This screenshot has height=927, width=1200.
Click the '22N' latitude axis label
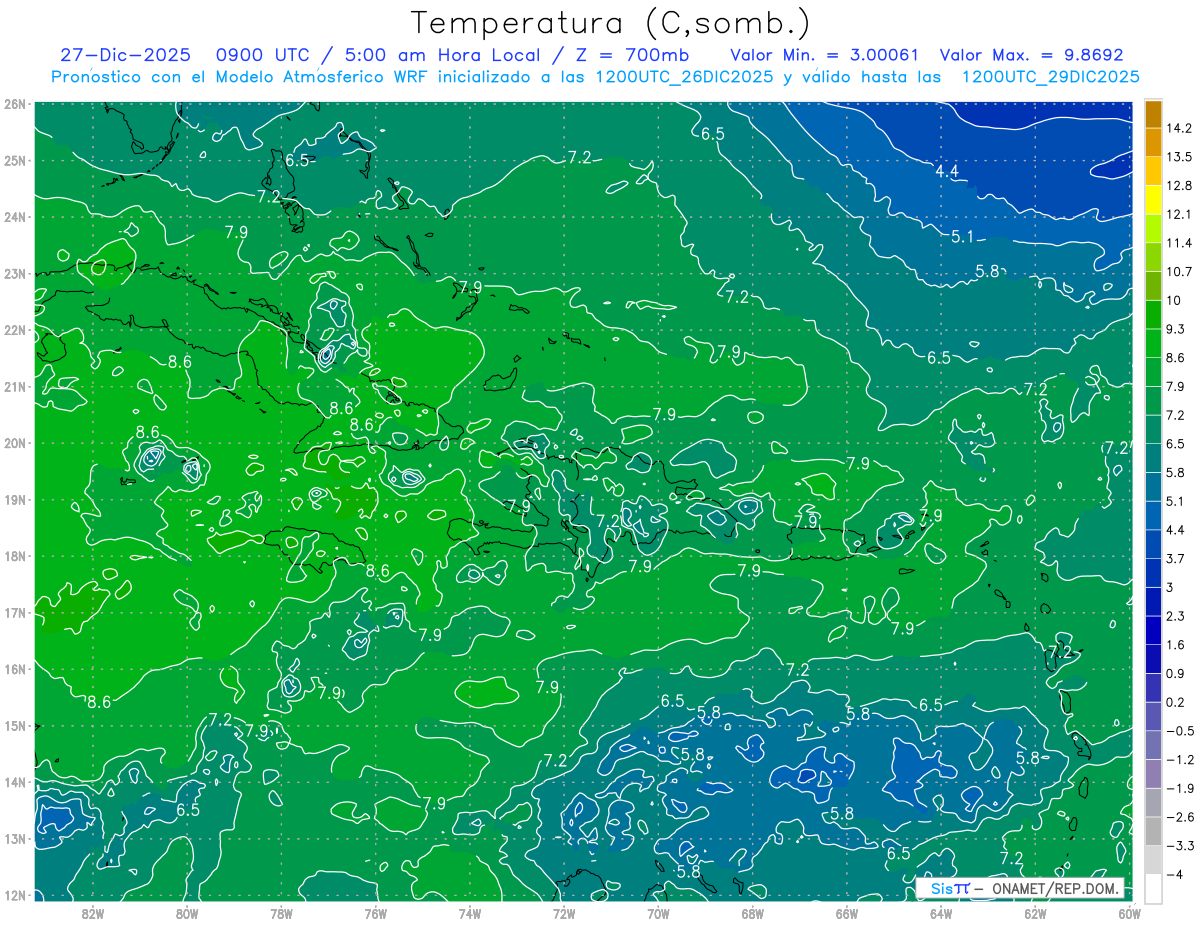[15, 330]
